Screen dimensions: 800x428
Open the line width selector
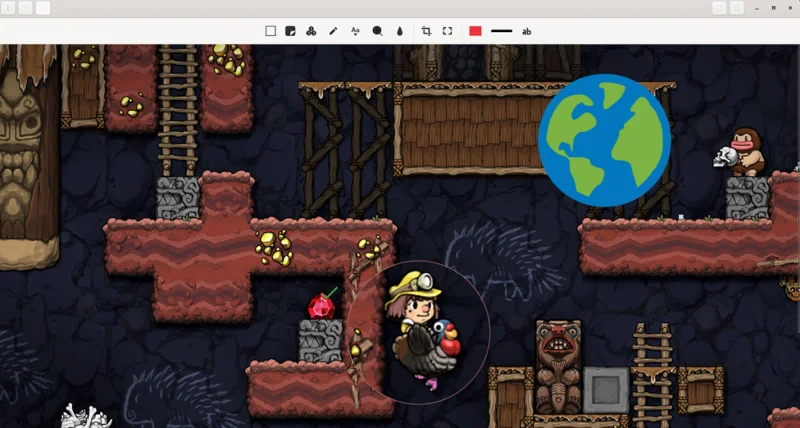[502, 31]
